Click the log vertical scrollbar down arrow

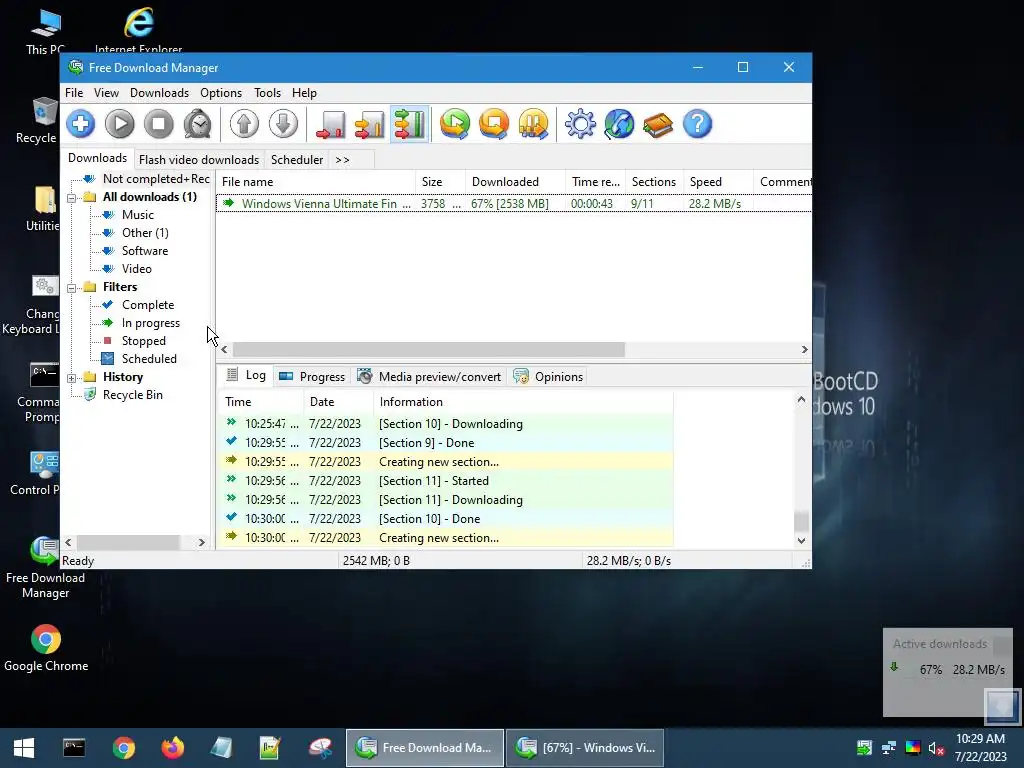pos(801,541)
